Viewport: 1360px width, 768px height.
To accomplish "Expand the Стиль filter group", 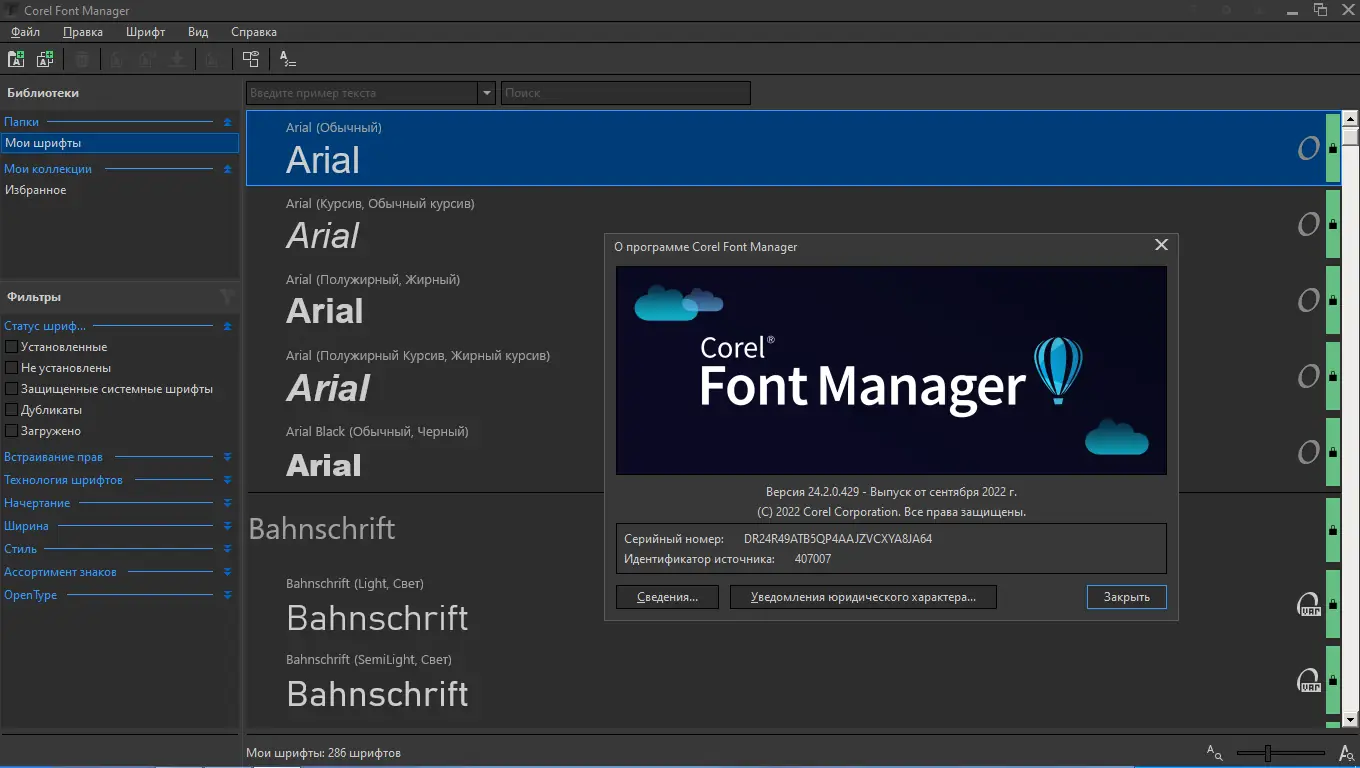I will [x=227, y=549].
